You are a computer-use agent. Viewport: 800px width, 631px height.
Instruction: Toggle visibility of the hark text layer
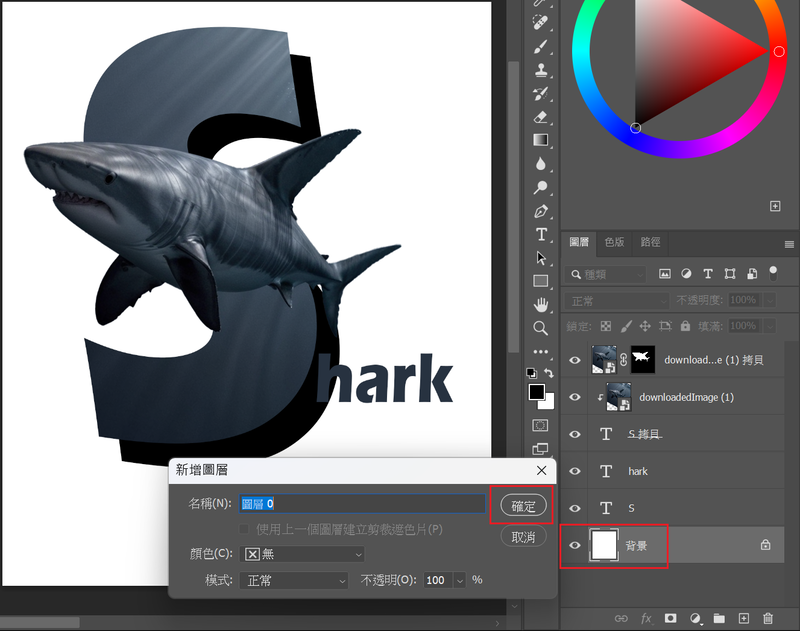[575, 471]
